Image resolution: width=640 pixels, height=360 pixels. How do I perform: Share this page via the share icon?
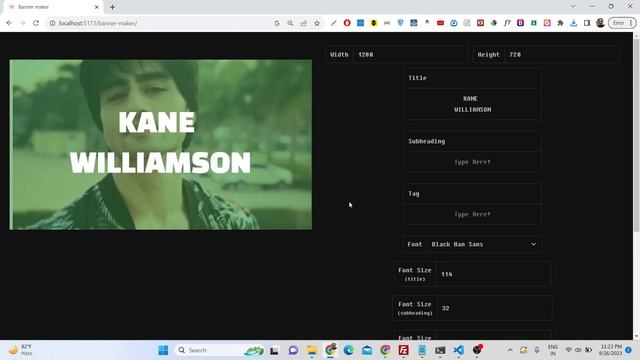304,23
